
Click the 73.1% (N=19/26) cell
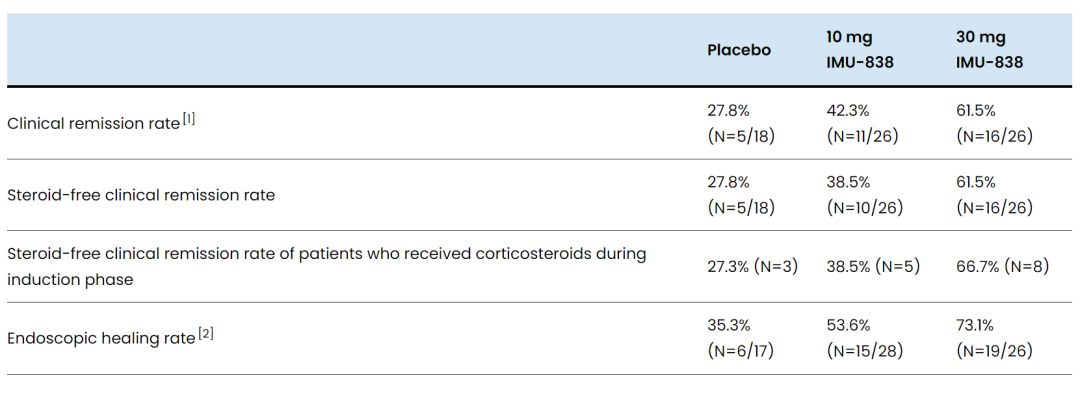[995, 339]
